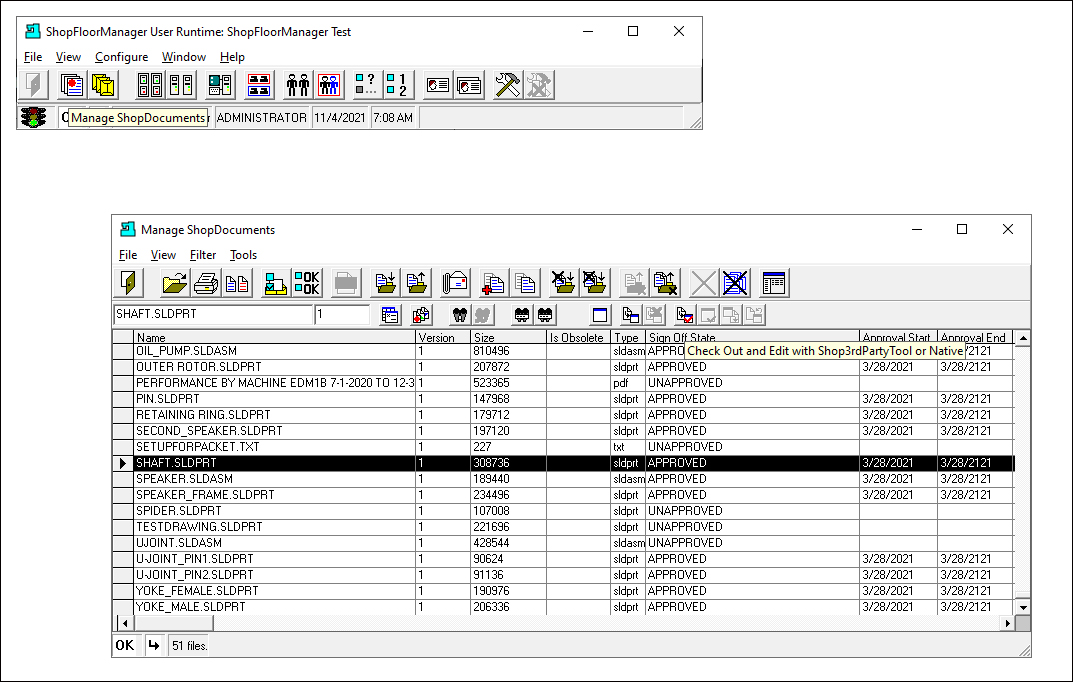This screenshot has width=1073, height=682.
Task: Click the compare two documents icon
Action: click(237, 283)
